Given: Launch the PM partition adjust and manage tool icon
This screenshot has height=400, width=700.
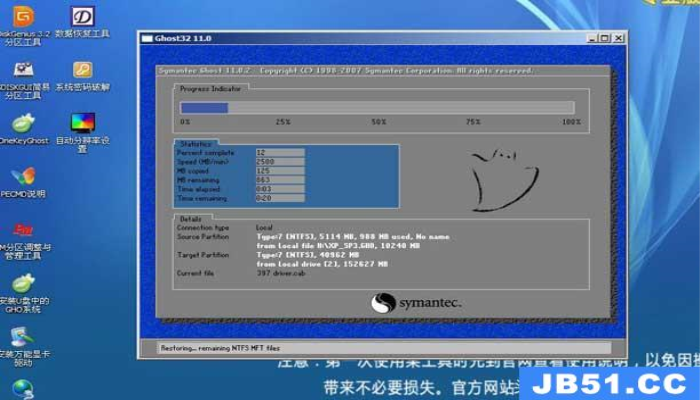Looking at the screenshot, I should (23, 230).
